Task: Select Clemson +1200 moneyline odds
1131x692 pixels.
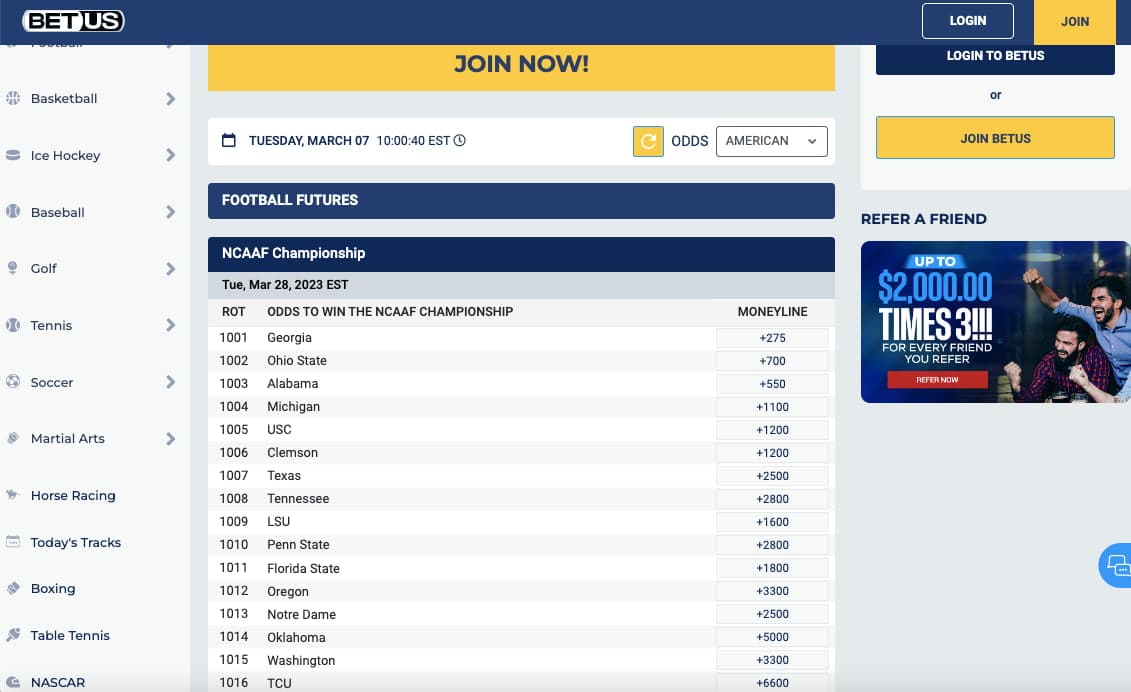Action: (x=772, y=453)
